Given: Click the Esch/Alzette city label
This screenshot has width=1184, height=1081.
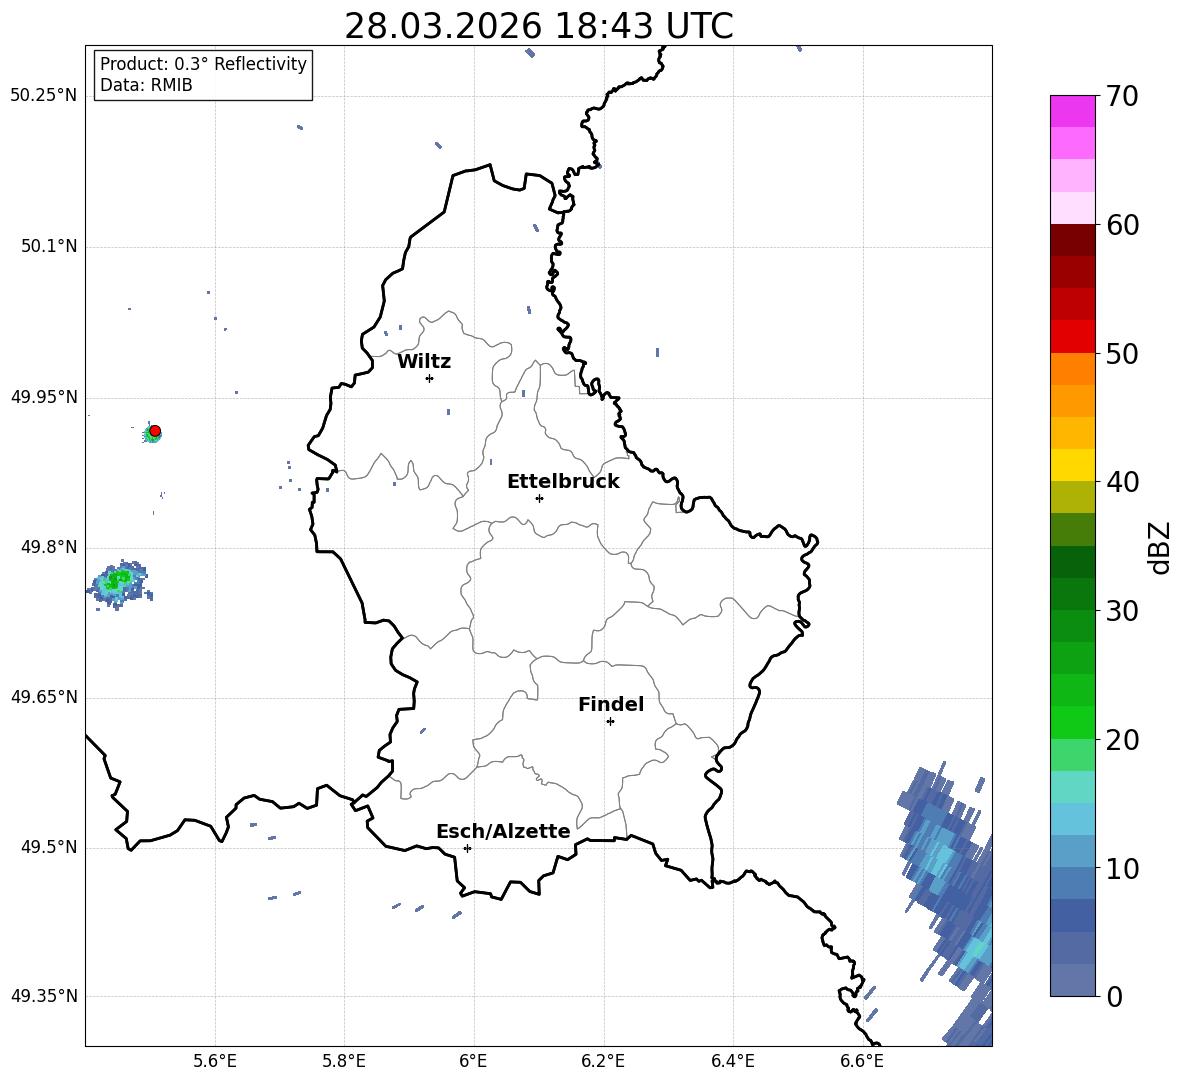Looking at the screenshot, I should point(503,831).
